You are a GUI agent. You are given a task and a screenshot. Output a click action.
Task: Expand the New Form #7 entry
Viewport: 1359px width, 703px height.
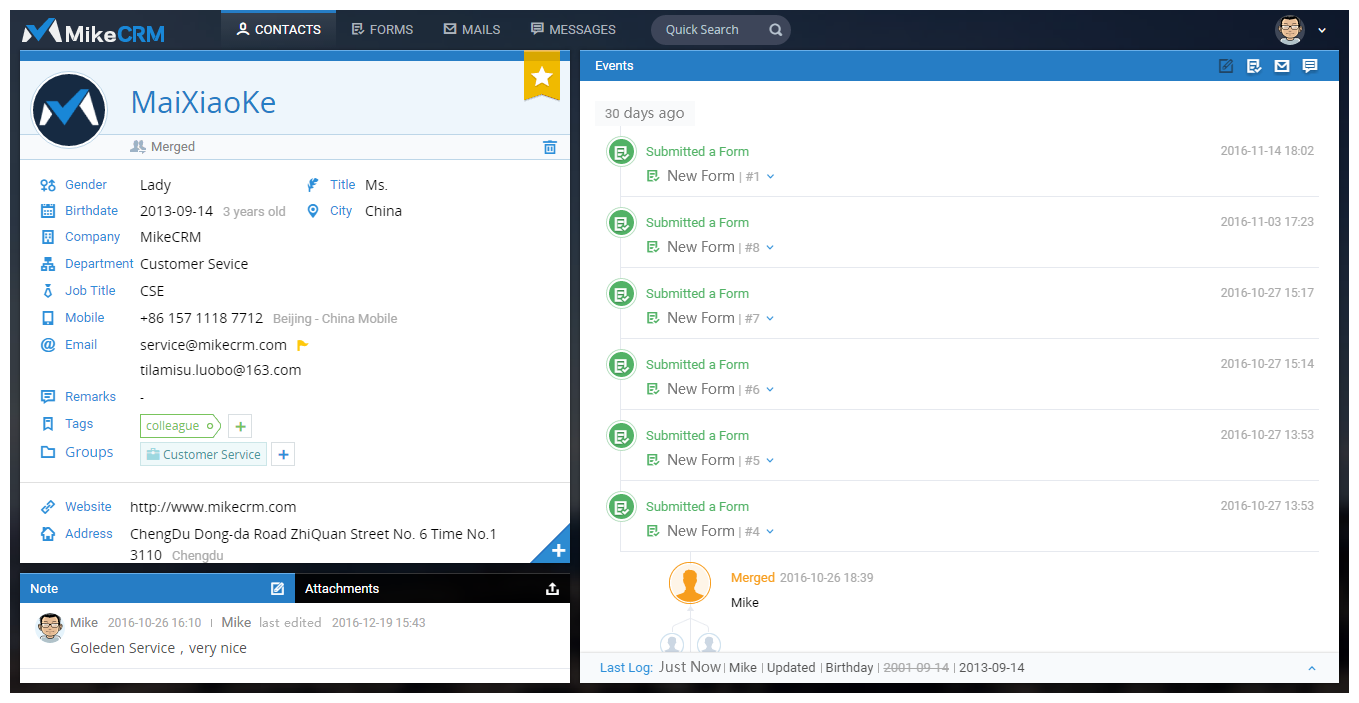pos(770,319)
